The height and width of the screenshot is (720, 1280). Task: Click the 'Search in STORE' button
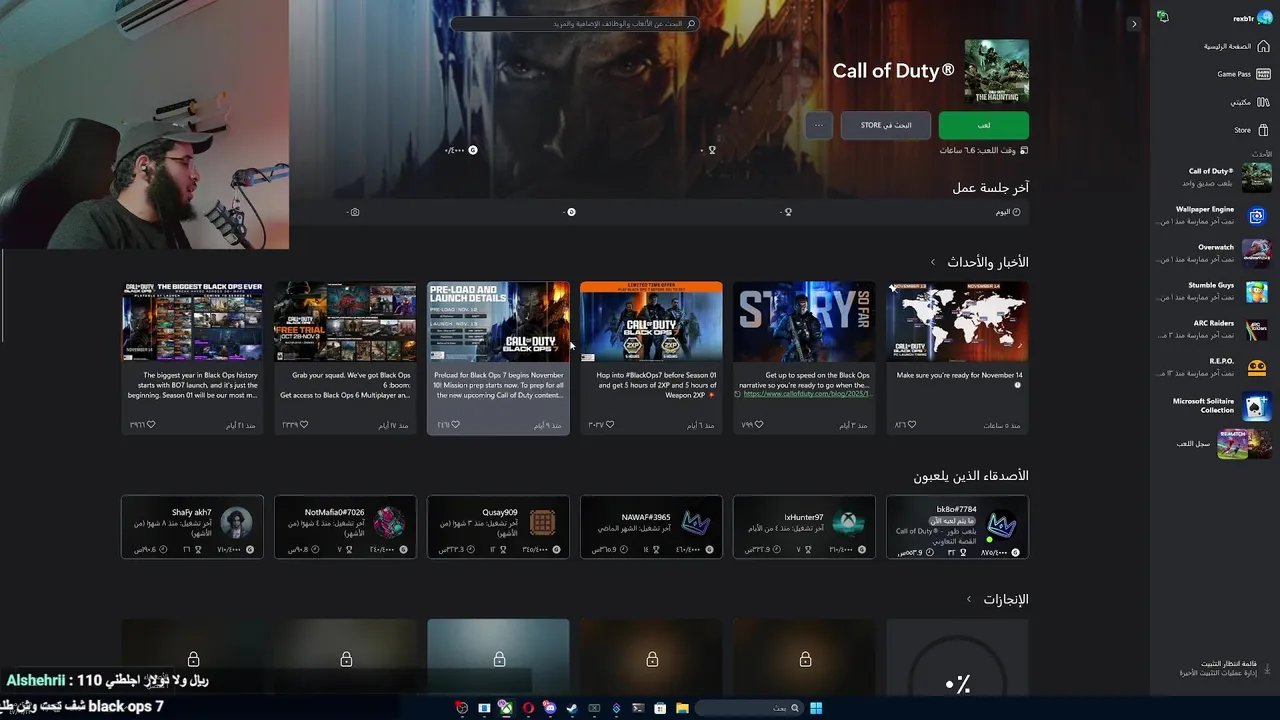[x=886, y=125]
